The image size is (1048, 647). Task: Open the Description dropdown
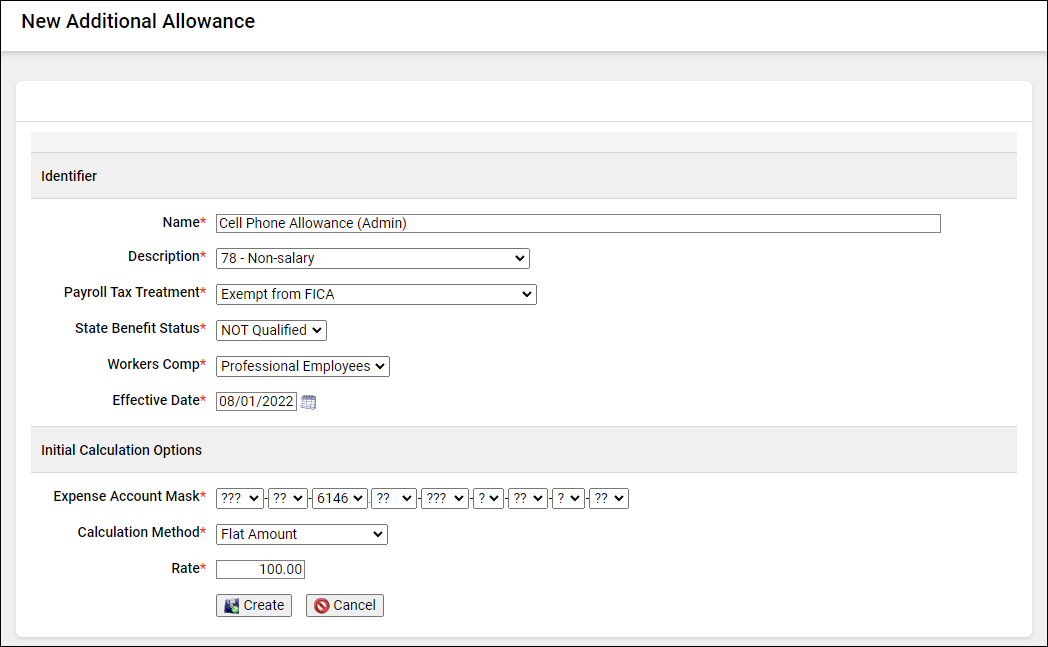(372, 258)
